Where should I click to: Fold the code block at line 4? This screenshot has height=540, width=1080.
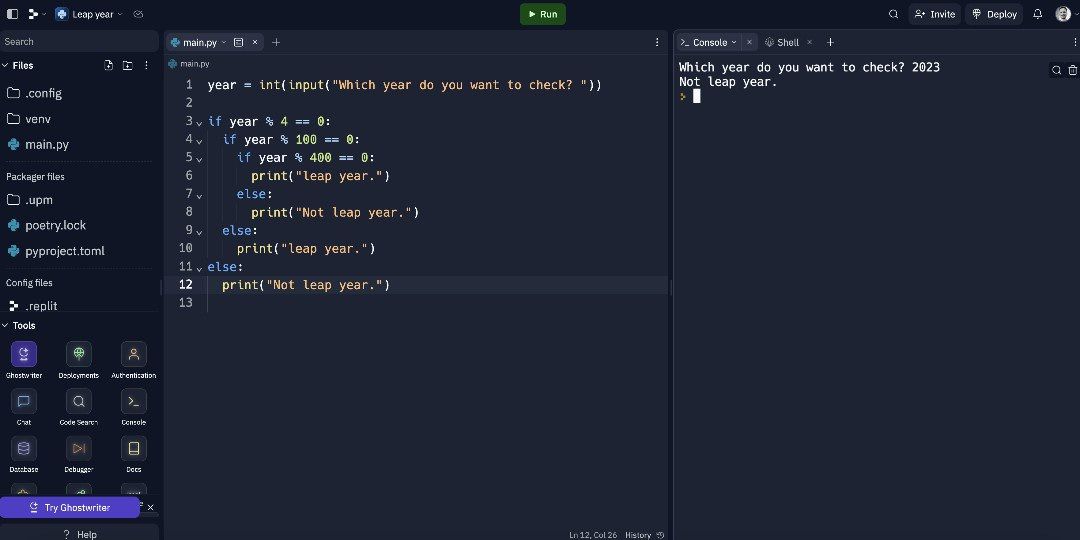(199, 141)
